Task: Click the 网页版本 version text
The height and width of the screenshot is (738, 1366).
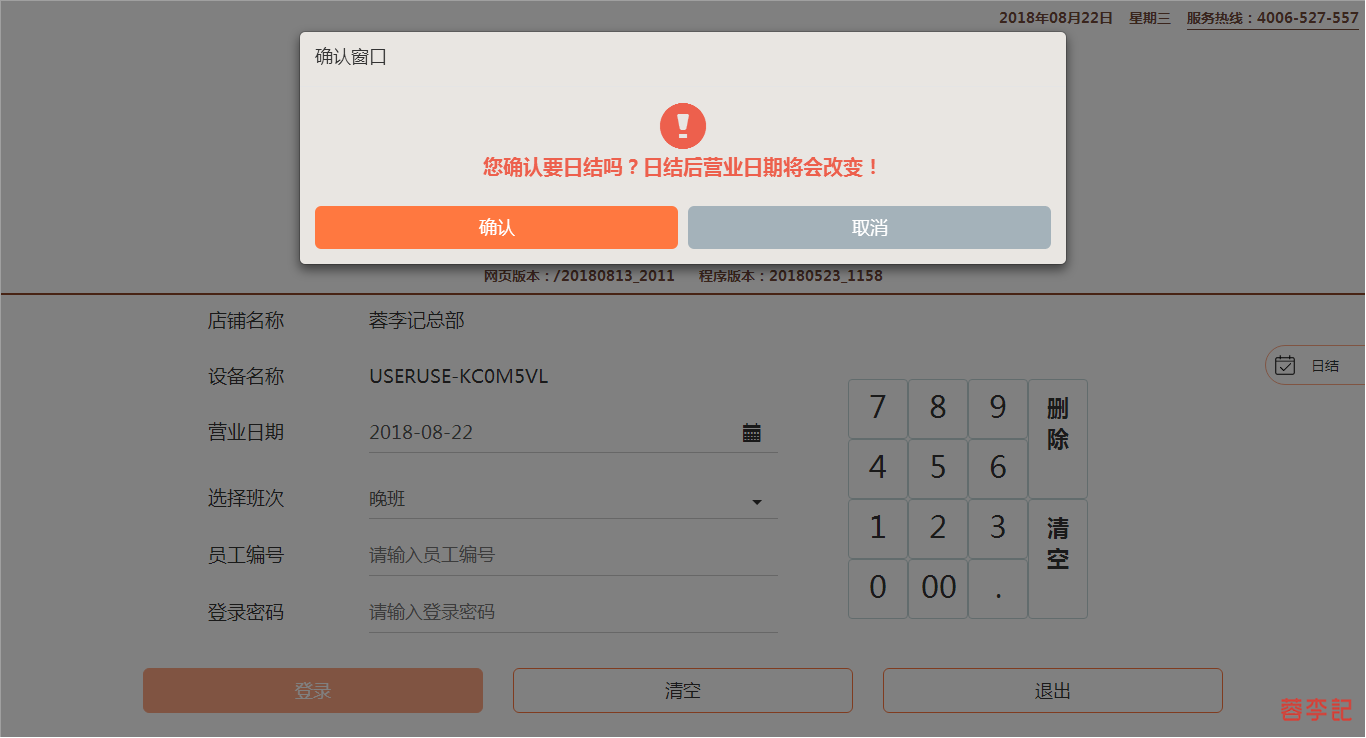Action: (x=579, y=276)
